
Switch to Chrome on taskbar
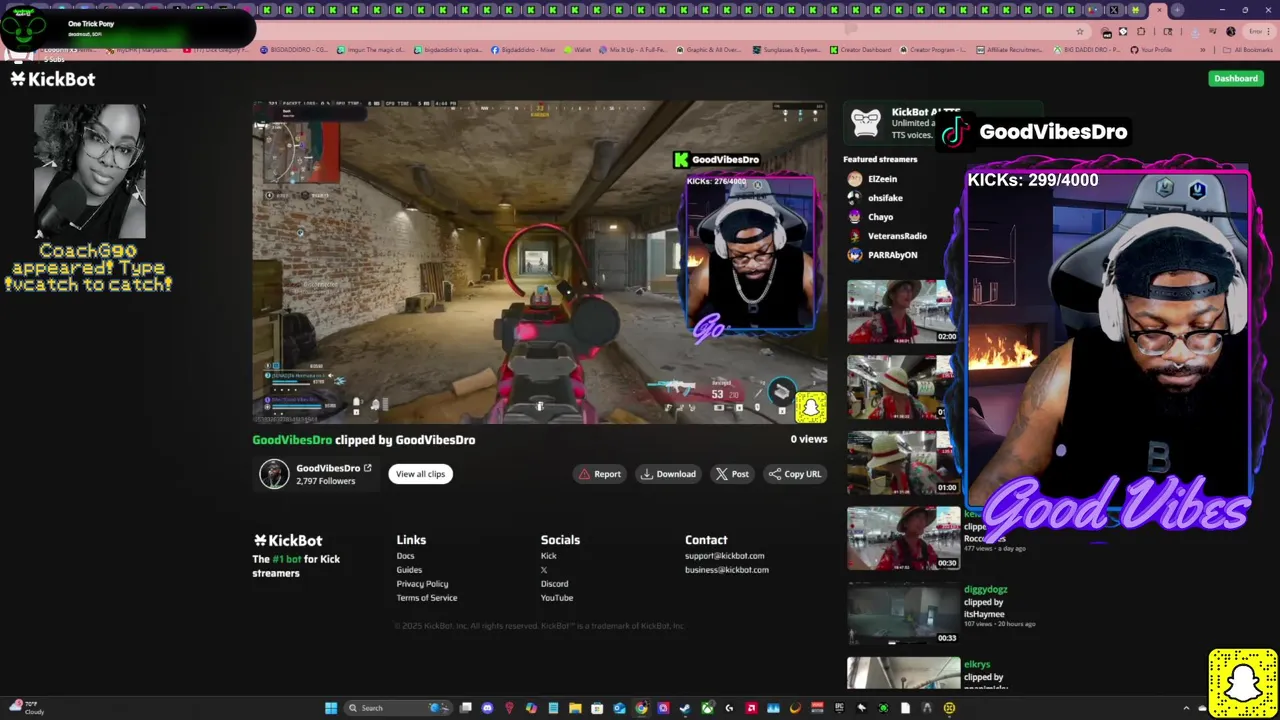(x=641, y=708)
